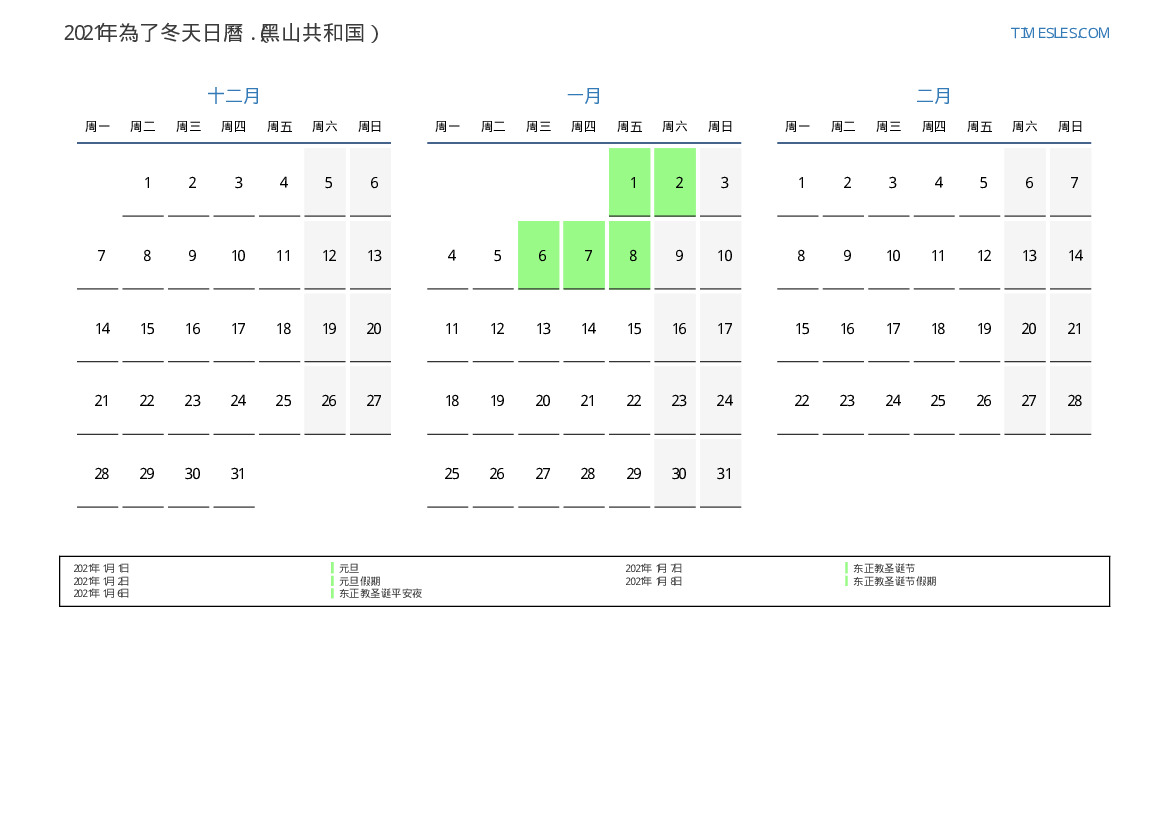This screenshot has width=1169, height=827.
Task: Click the 周日 header in December calendar
Action: [370, 127]
